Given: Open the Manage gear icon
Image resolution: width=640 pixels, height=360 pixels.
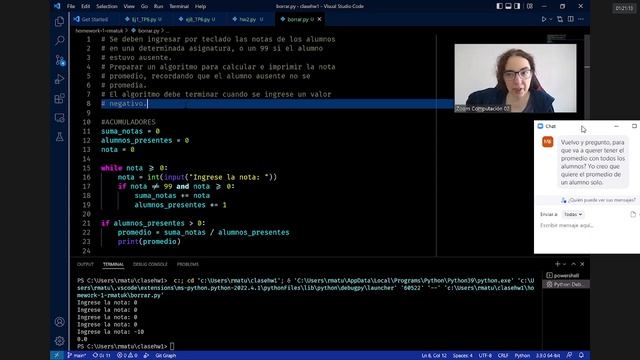Looking at the screenshot, I should pos(60,341).
